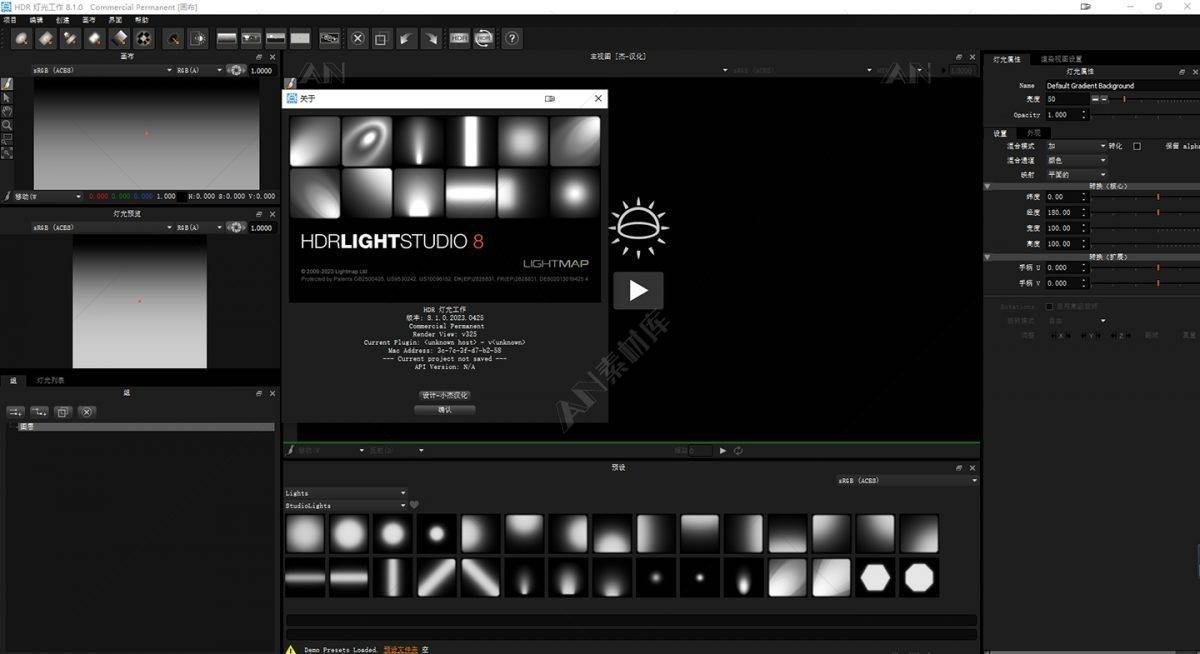Click the warning triangle status bar icon

(x=292, y=649)
